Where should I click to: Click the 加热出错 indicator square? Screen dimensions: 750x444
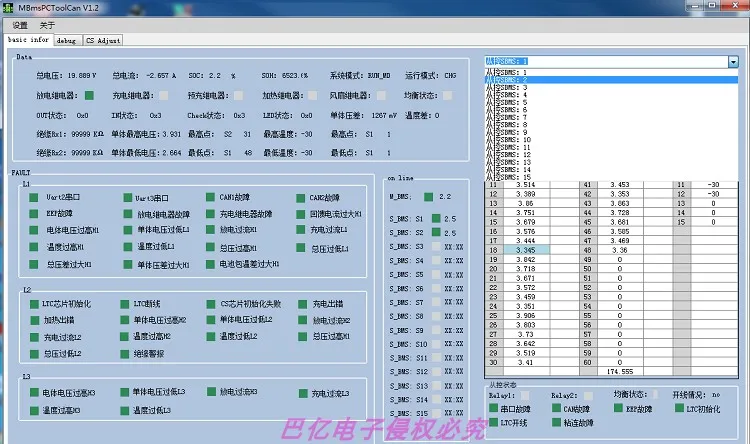point(34,321)
